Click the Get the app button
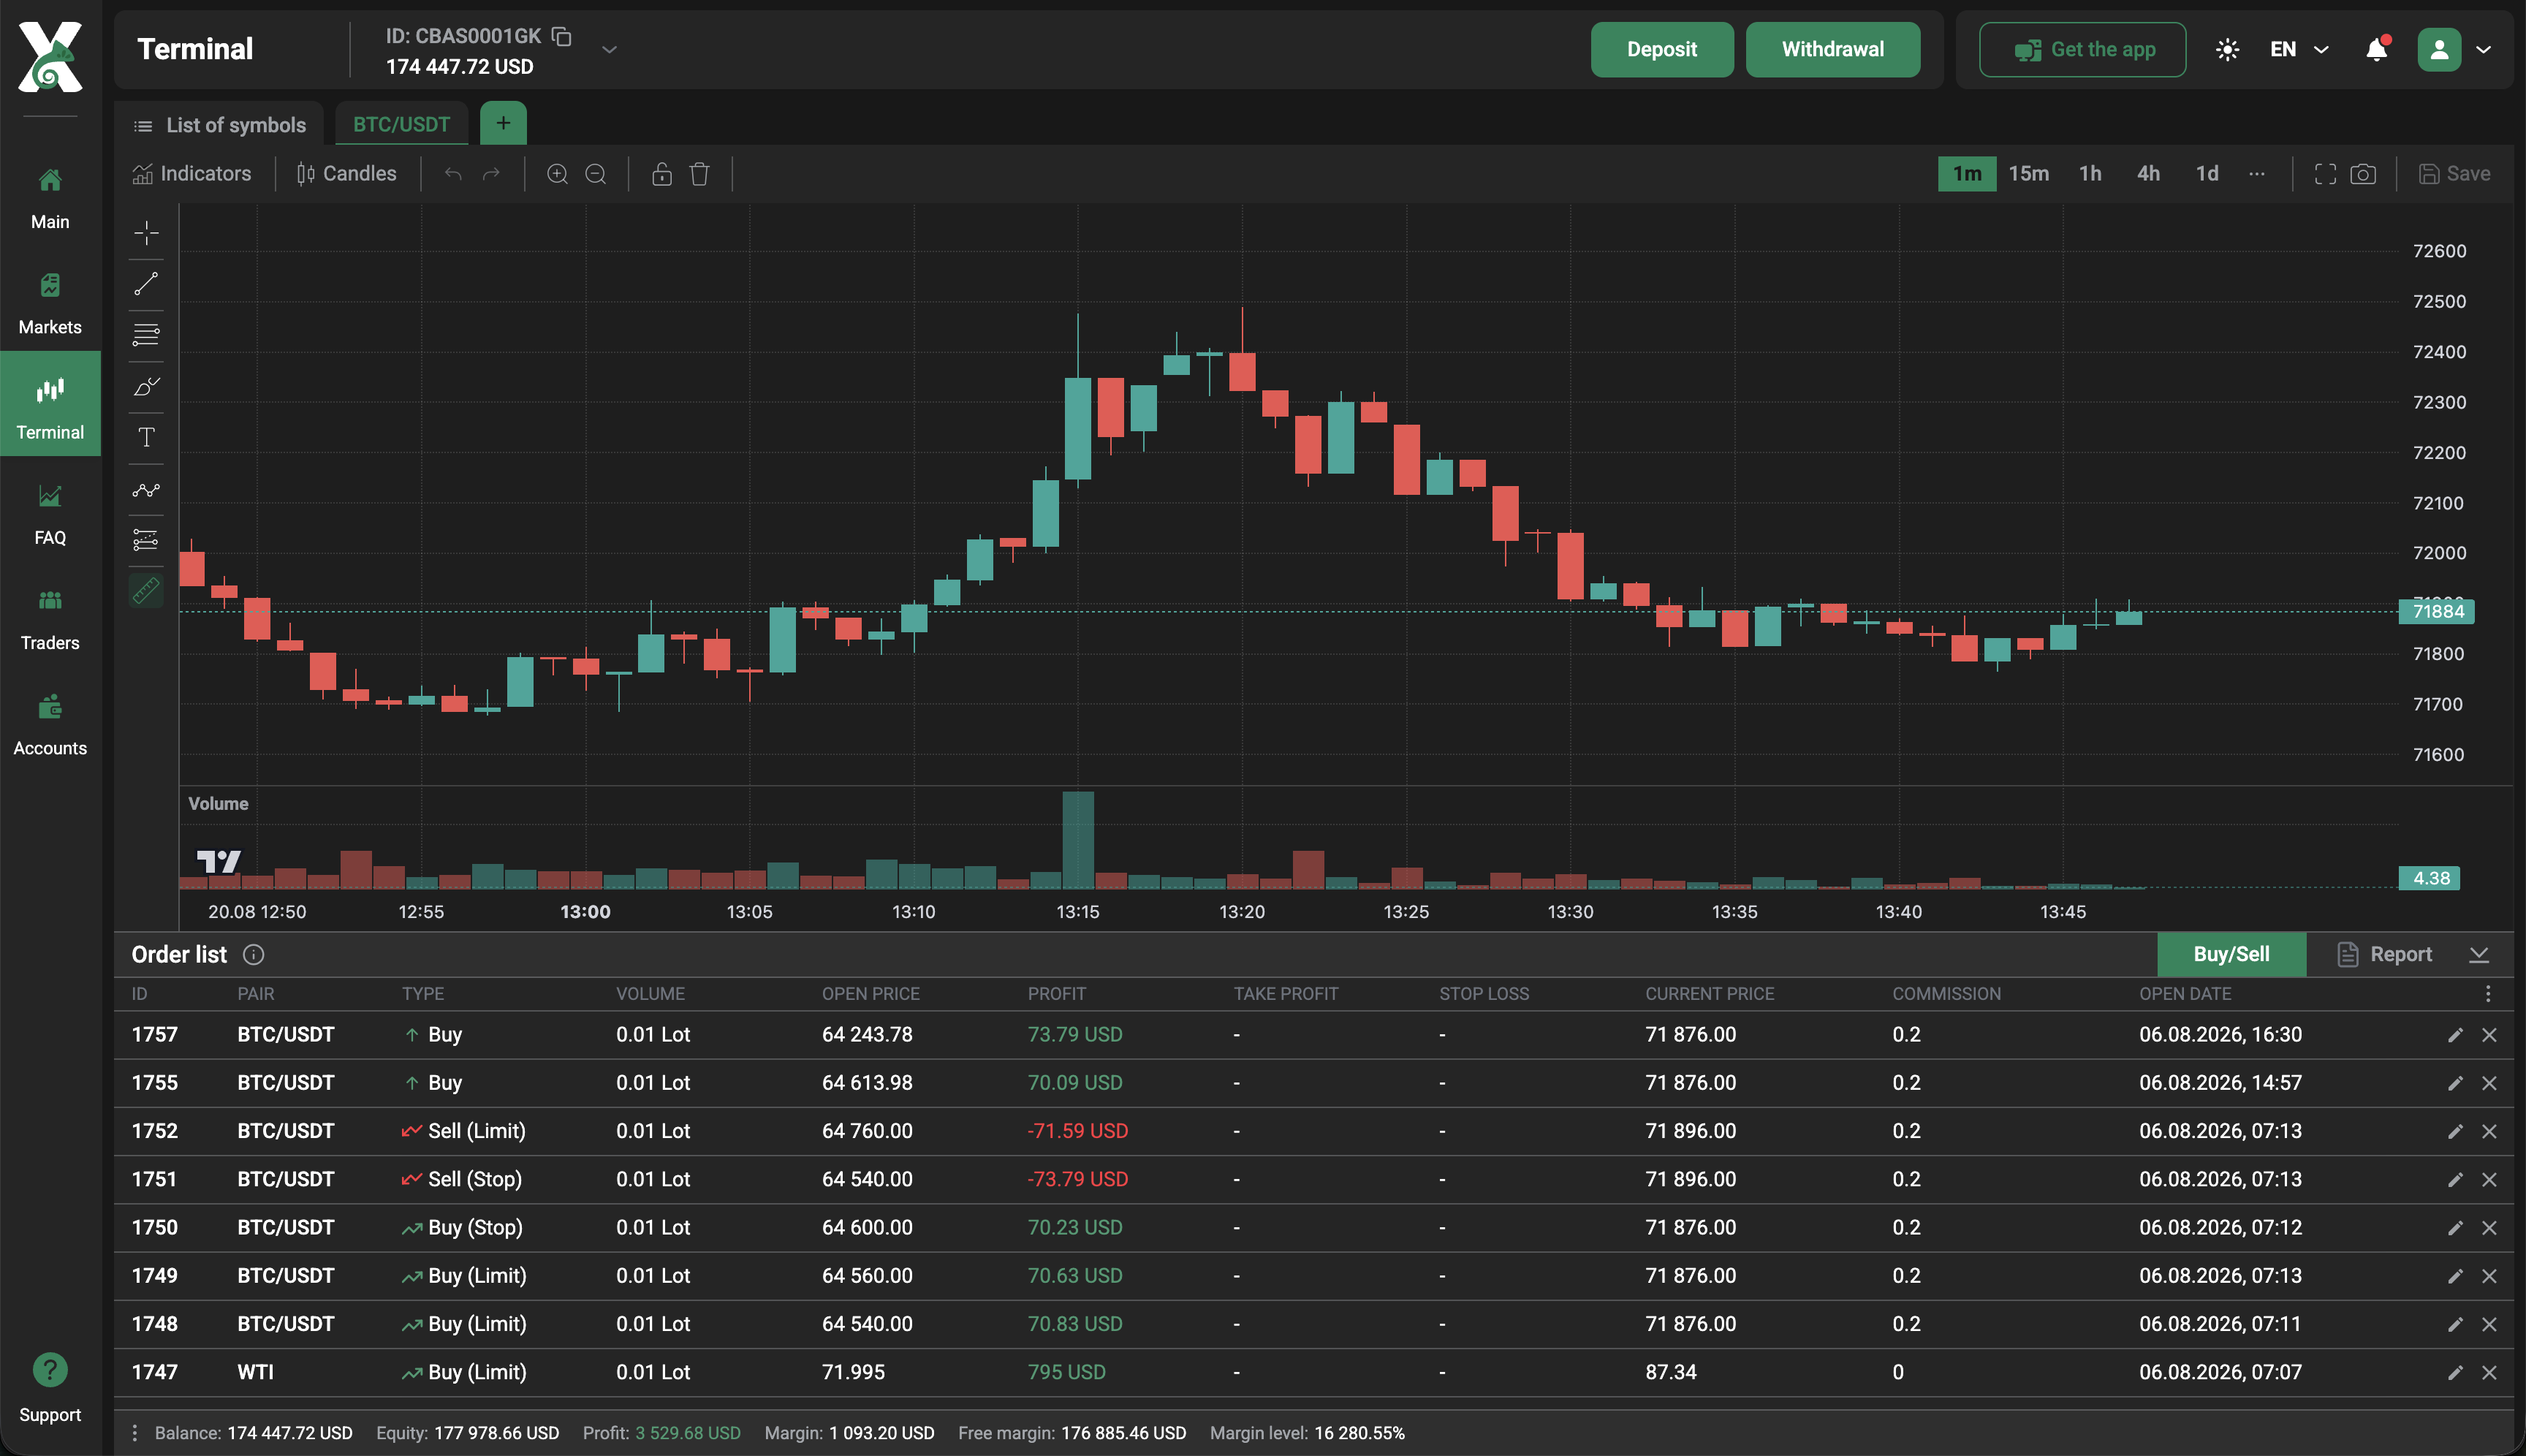Viewport: 2526px width, 1456px height. [2082, 49]
